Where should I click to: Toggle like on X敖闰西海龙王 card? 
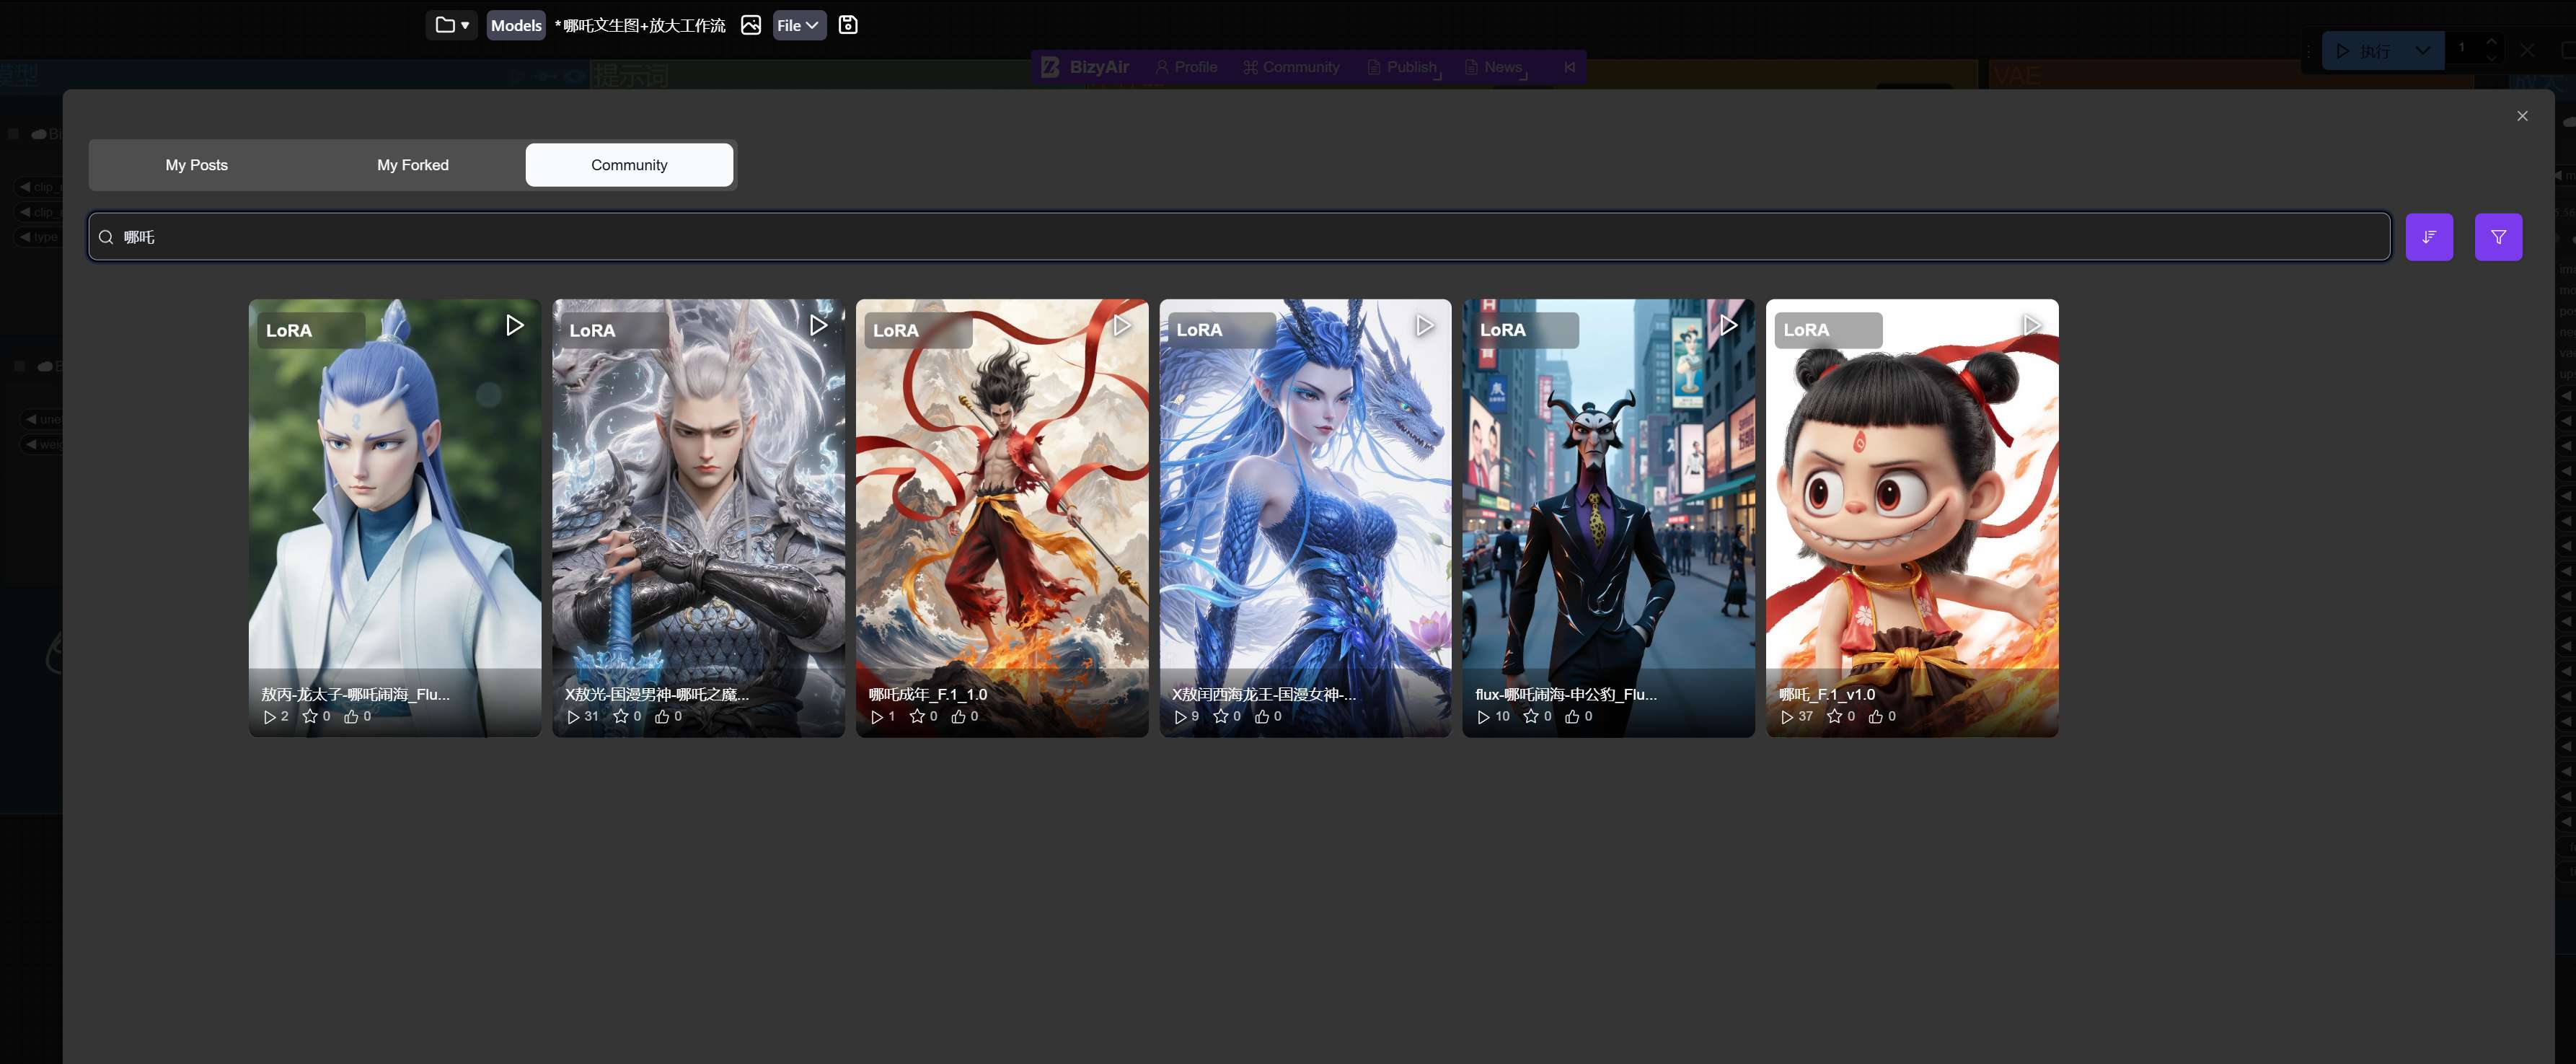[x=1261, y=716]
